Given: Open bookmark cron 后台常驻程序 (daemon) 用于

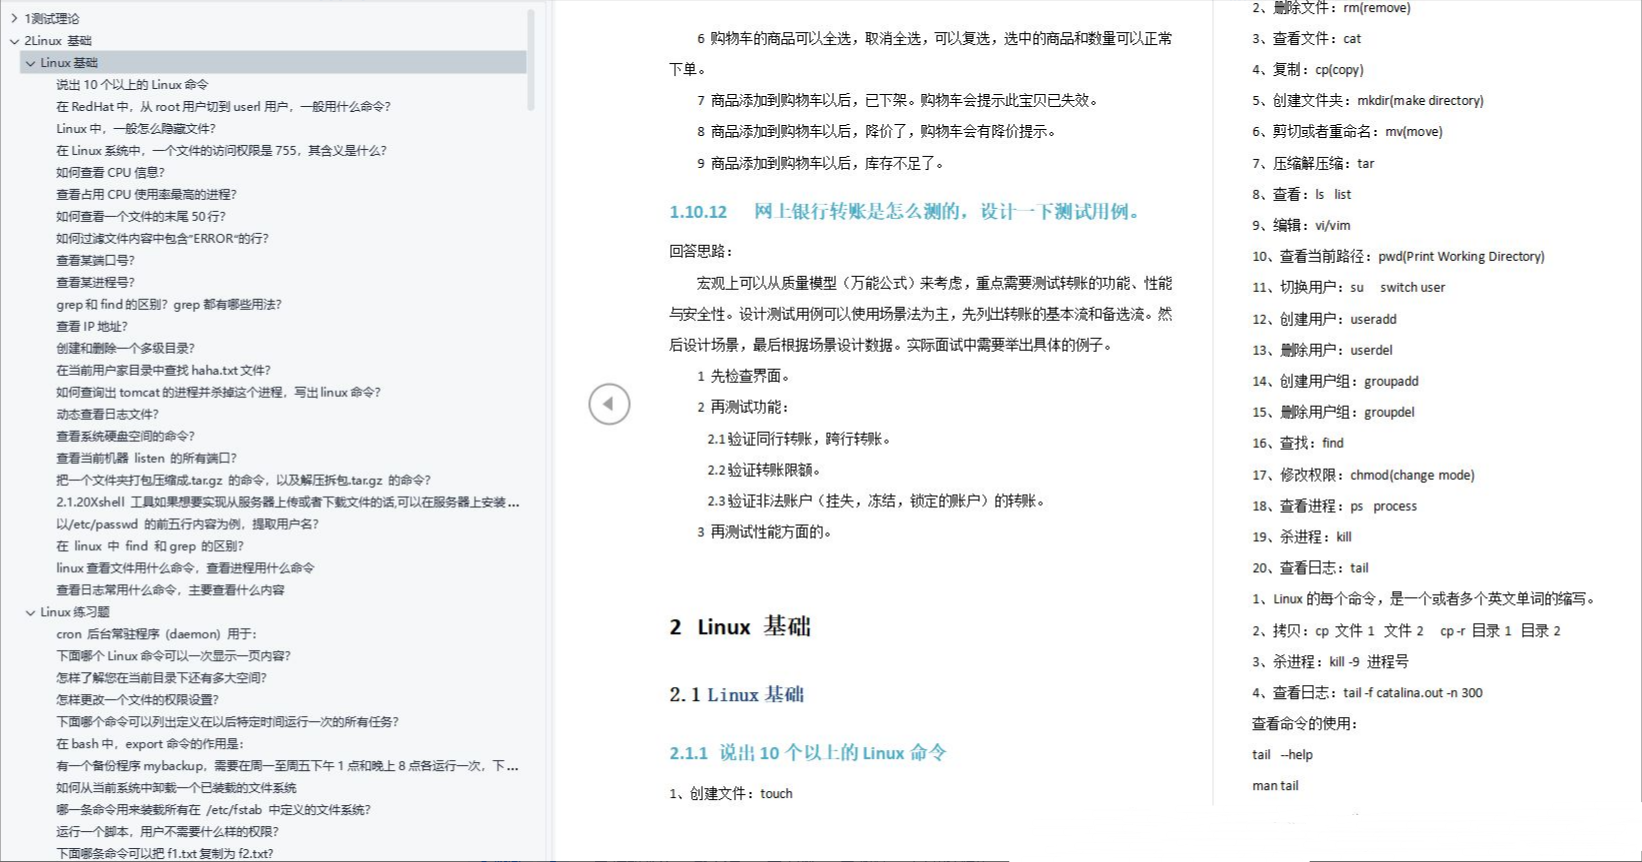Looking at the screenshot, I should pos(156,635).
